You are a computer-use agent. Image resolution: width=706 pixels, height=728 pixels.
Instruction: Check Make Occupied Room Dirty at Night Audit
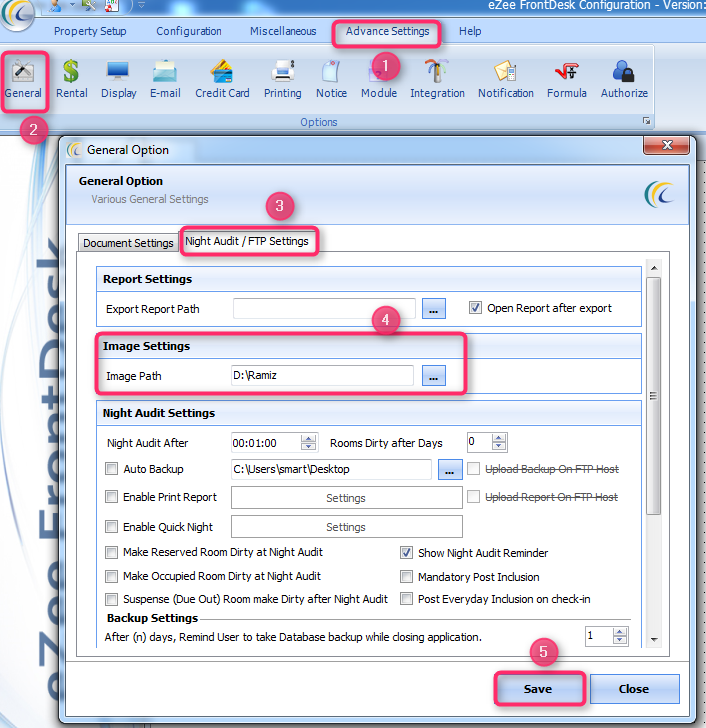[x=111, y=576]
